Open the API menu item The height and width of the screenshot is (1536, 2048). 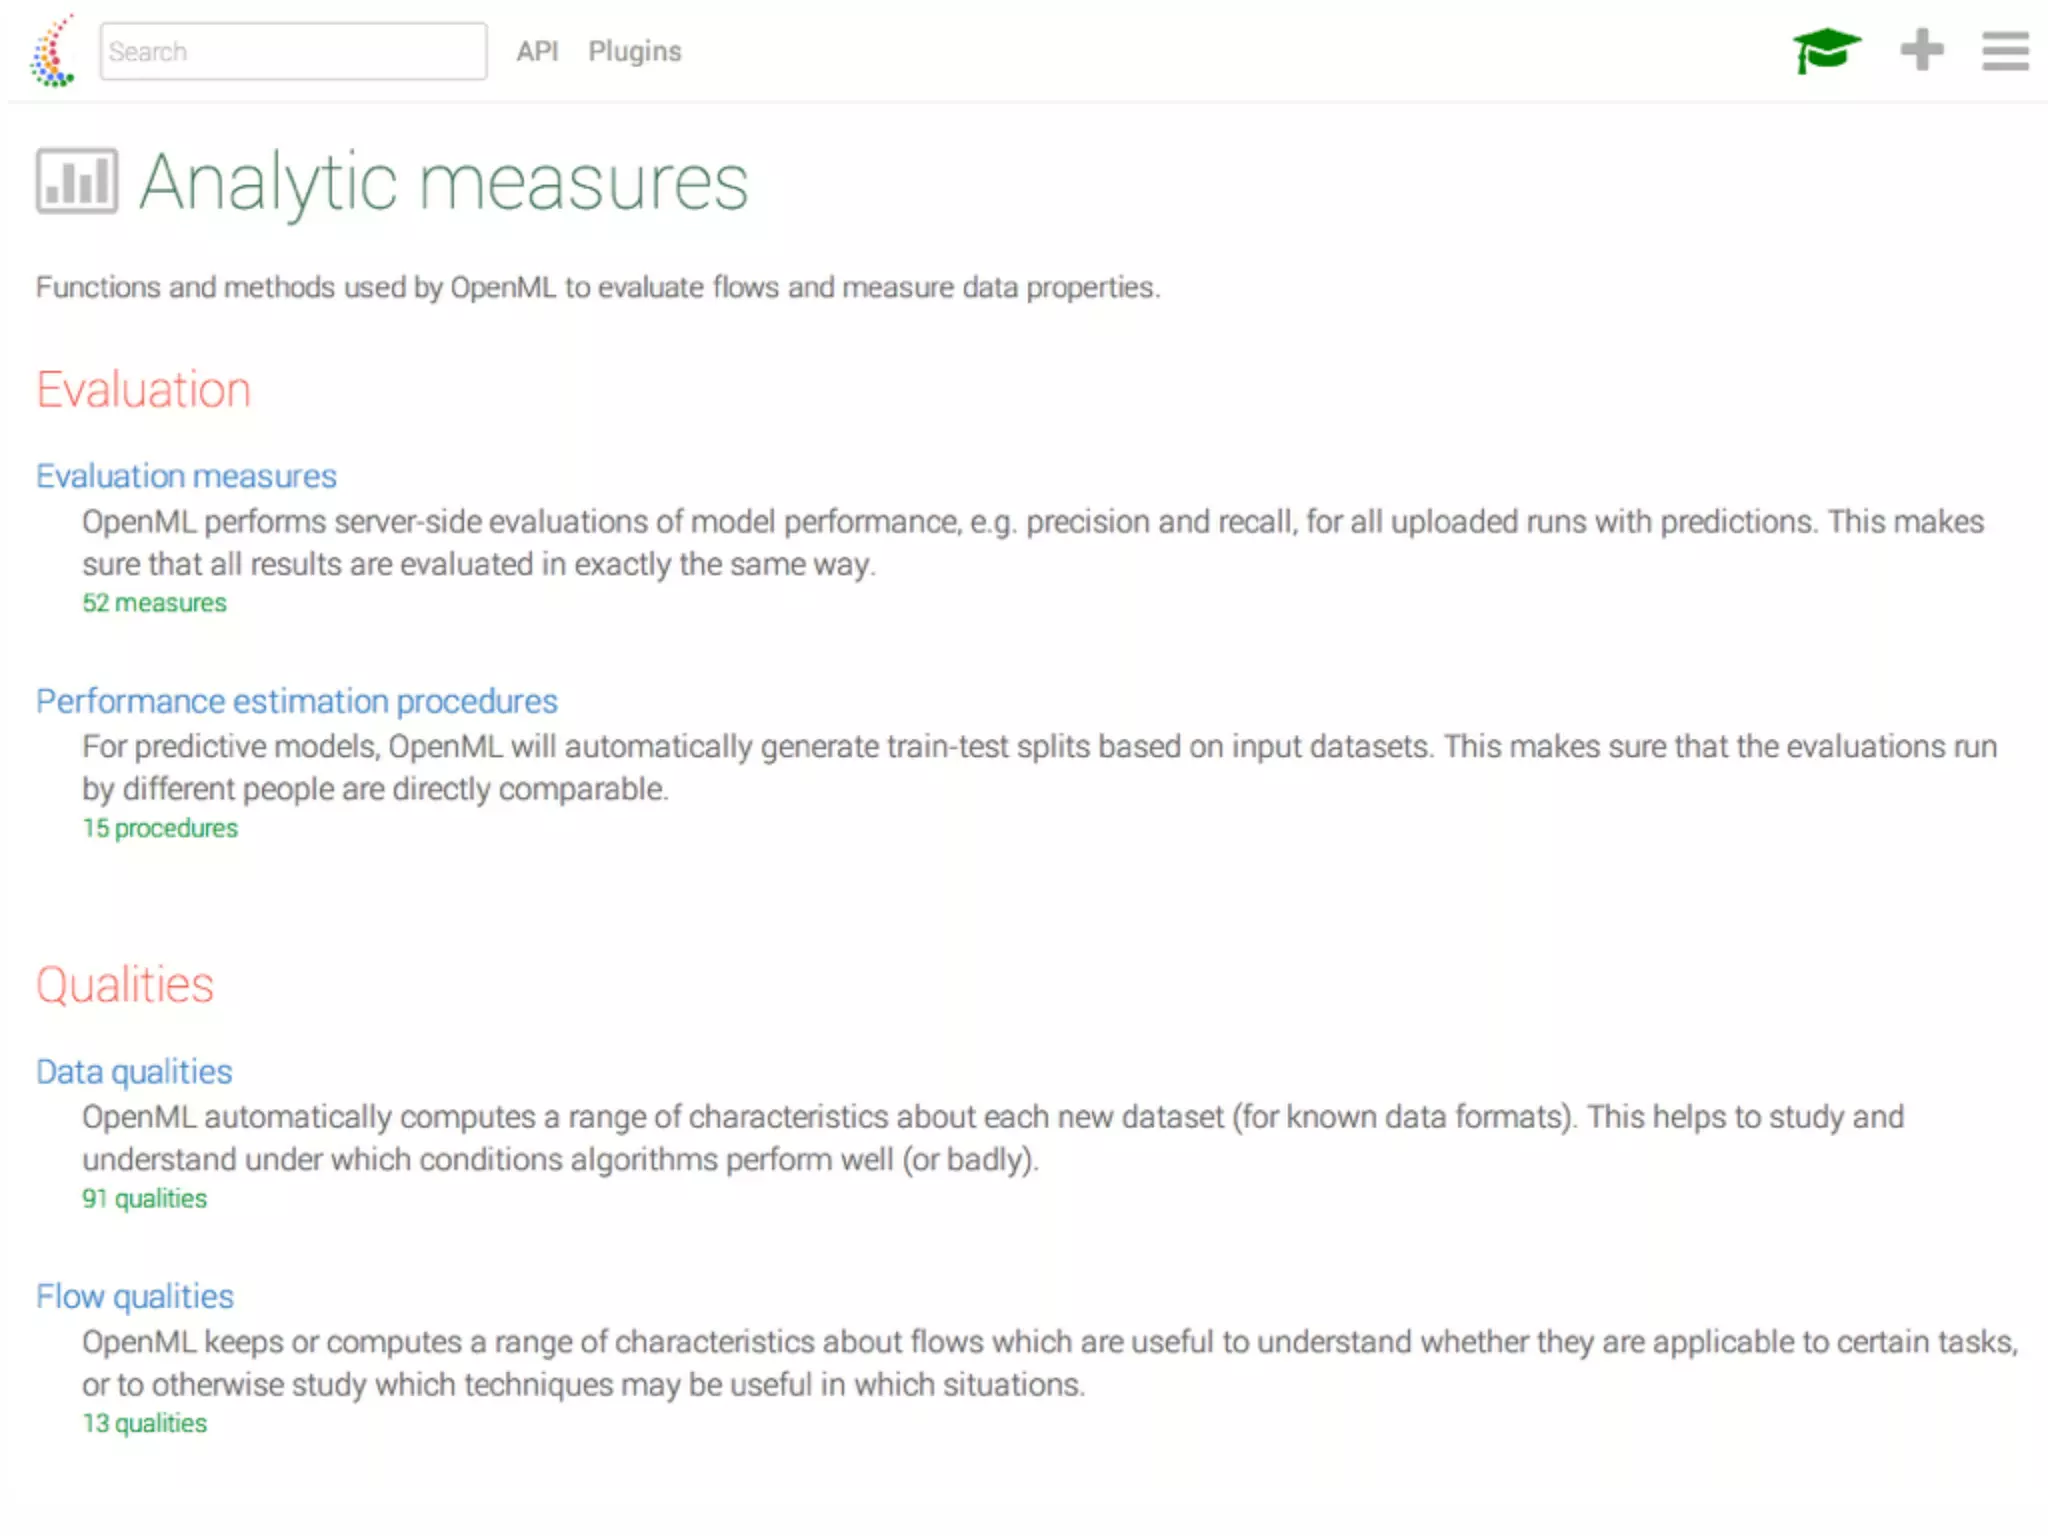click(x=537, y=51)
